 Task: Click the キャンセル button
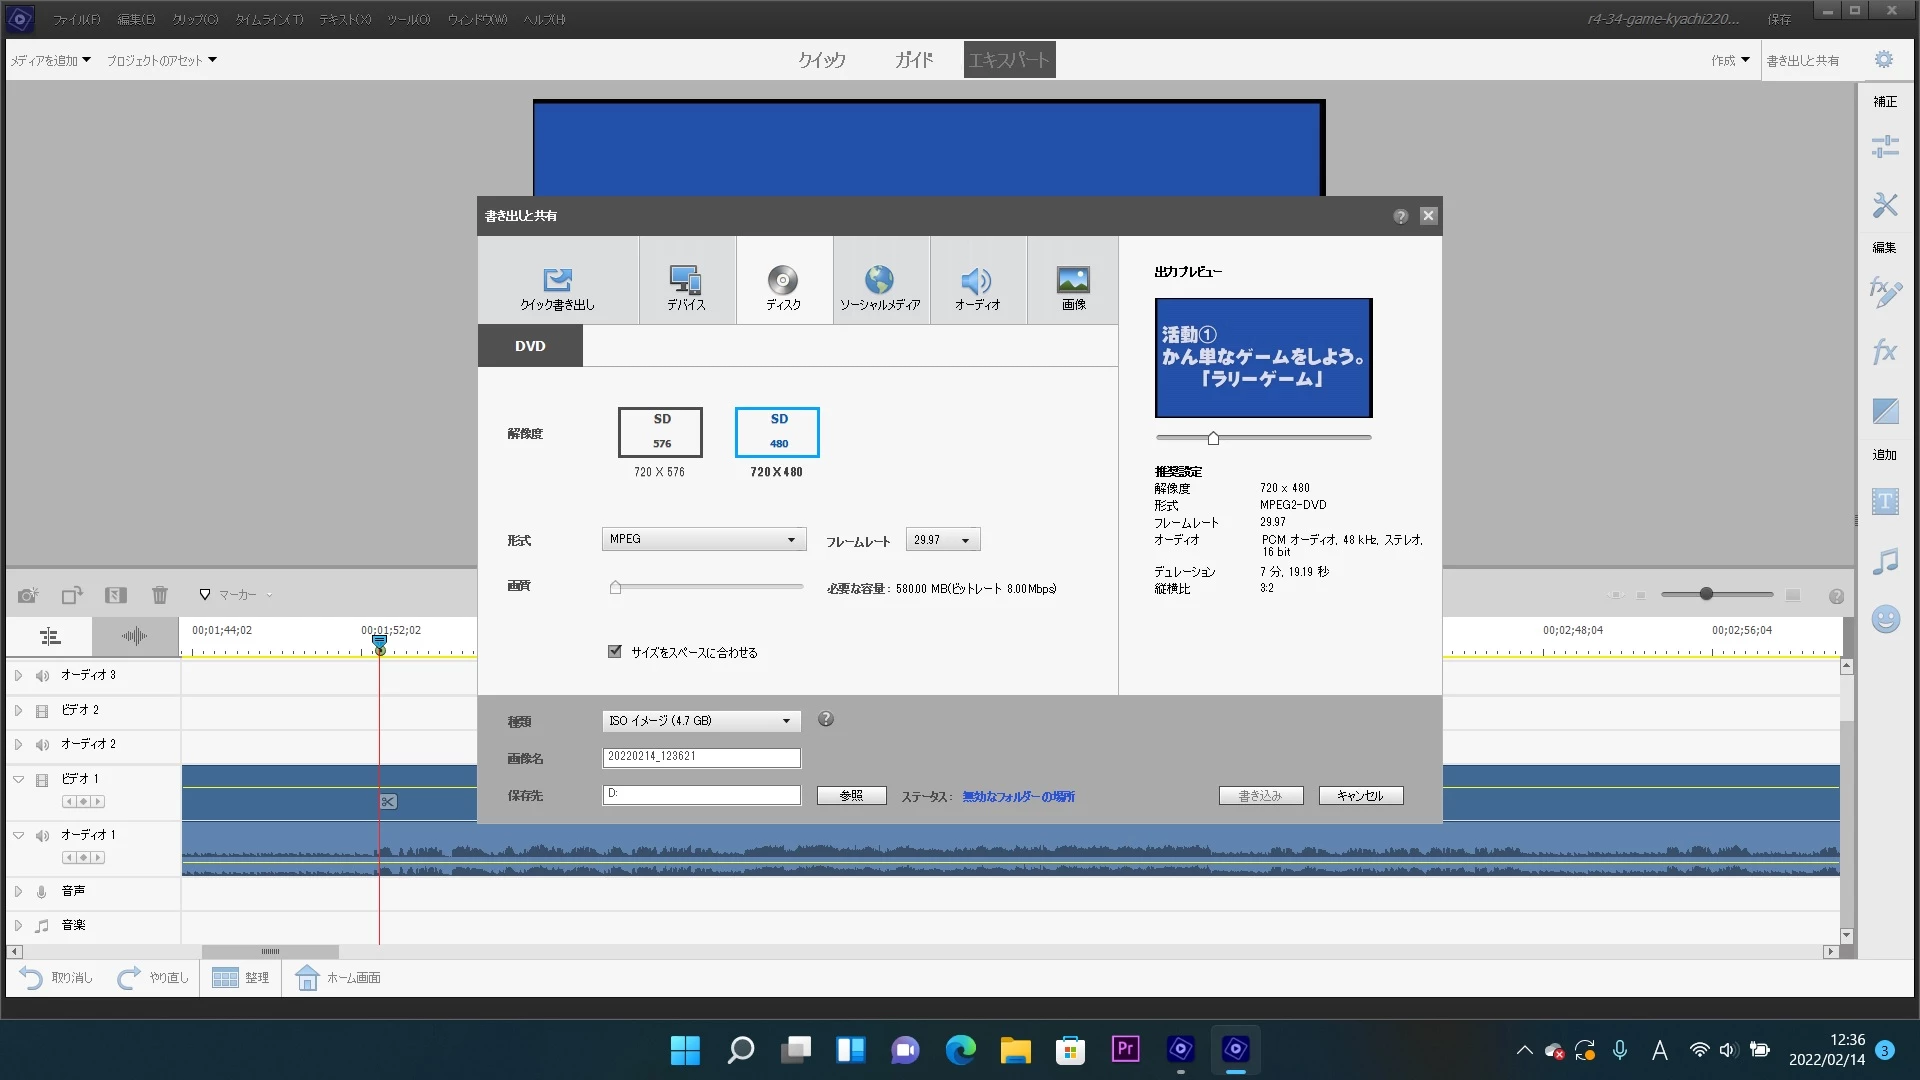coord(1360,795)
